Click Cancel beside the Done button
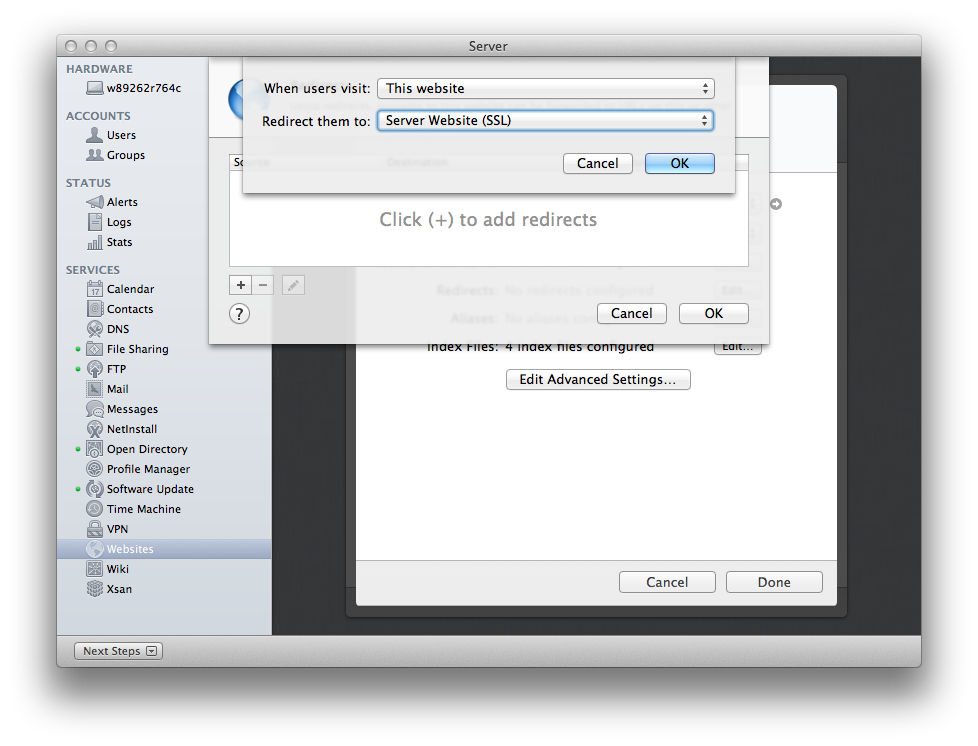 [x=667, y=582]
